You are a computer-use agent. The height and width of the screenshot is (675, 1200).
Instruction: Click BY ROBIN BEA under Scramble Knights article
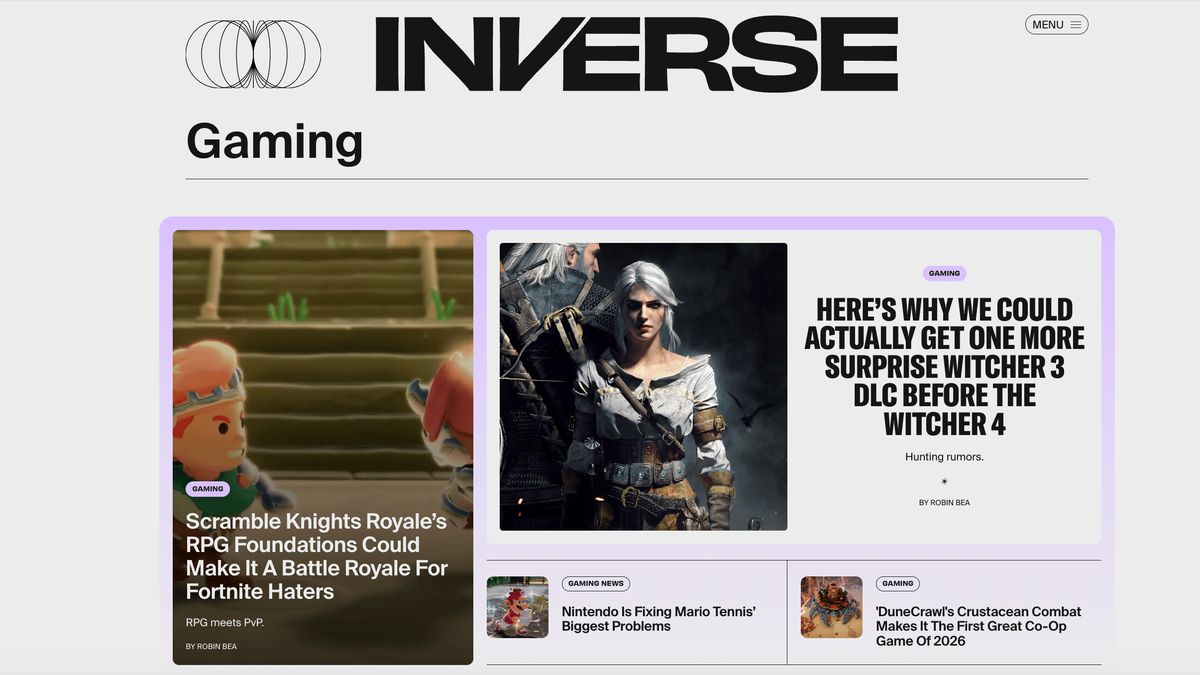[x=211, y=646]
